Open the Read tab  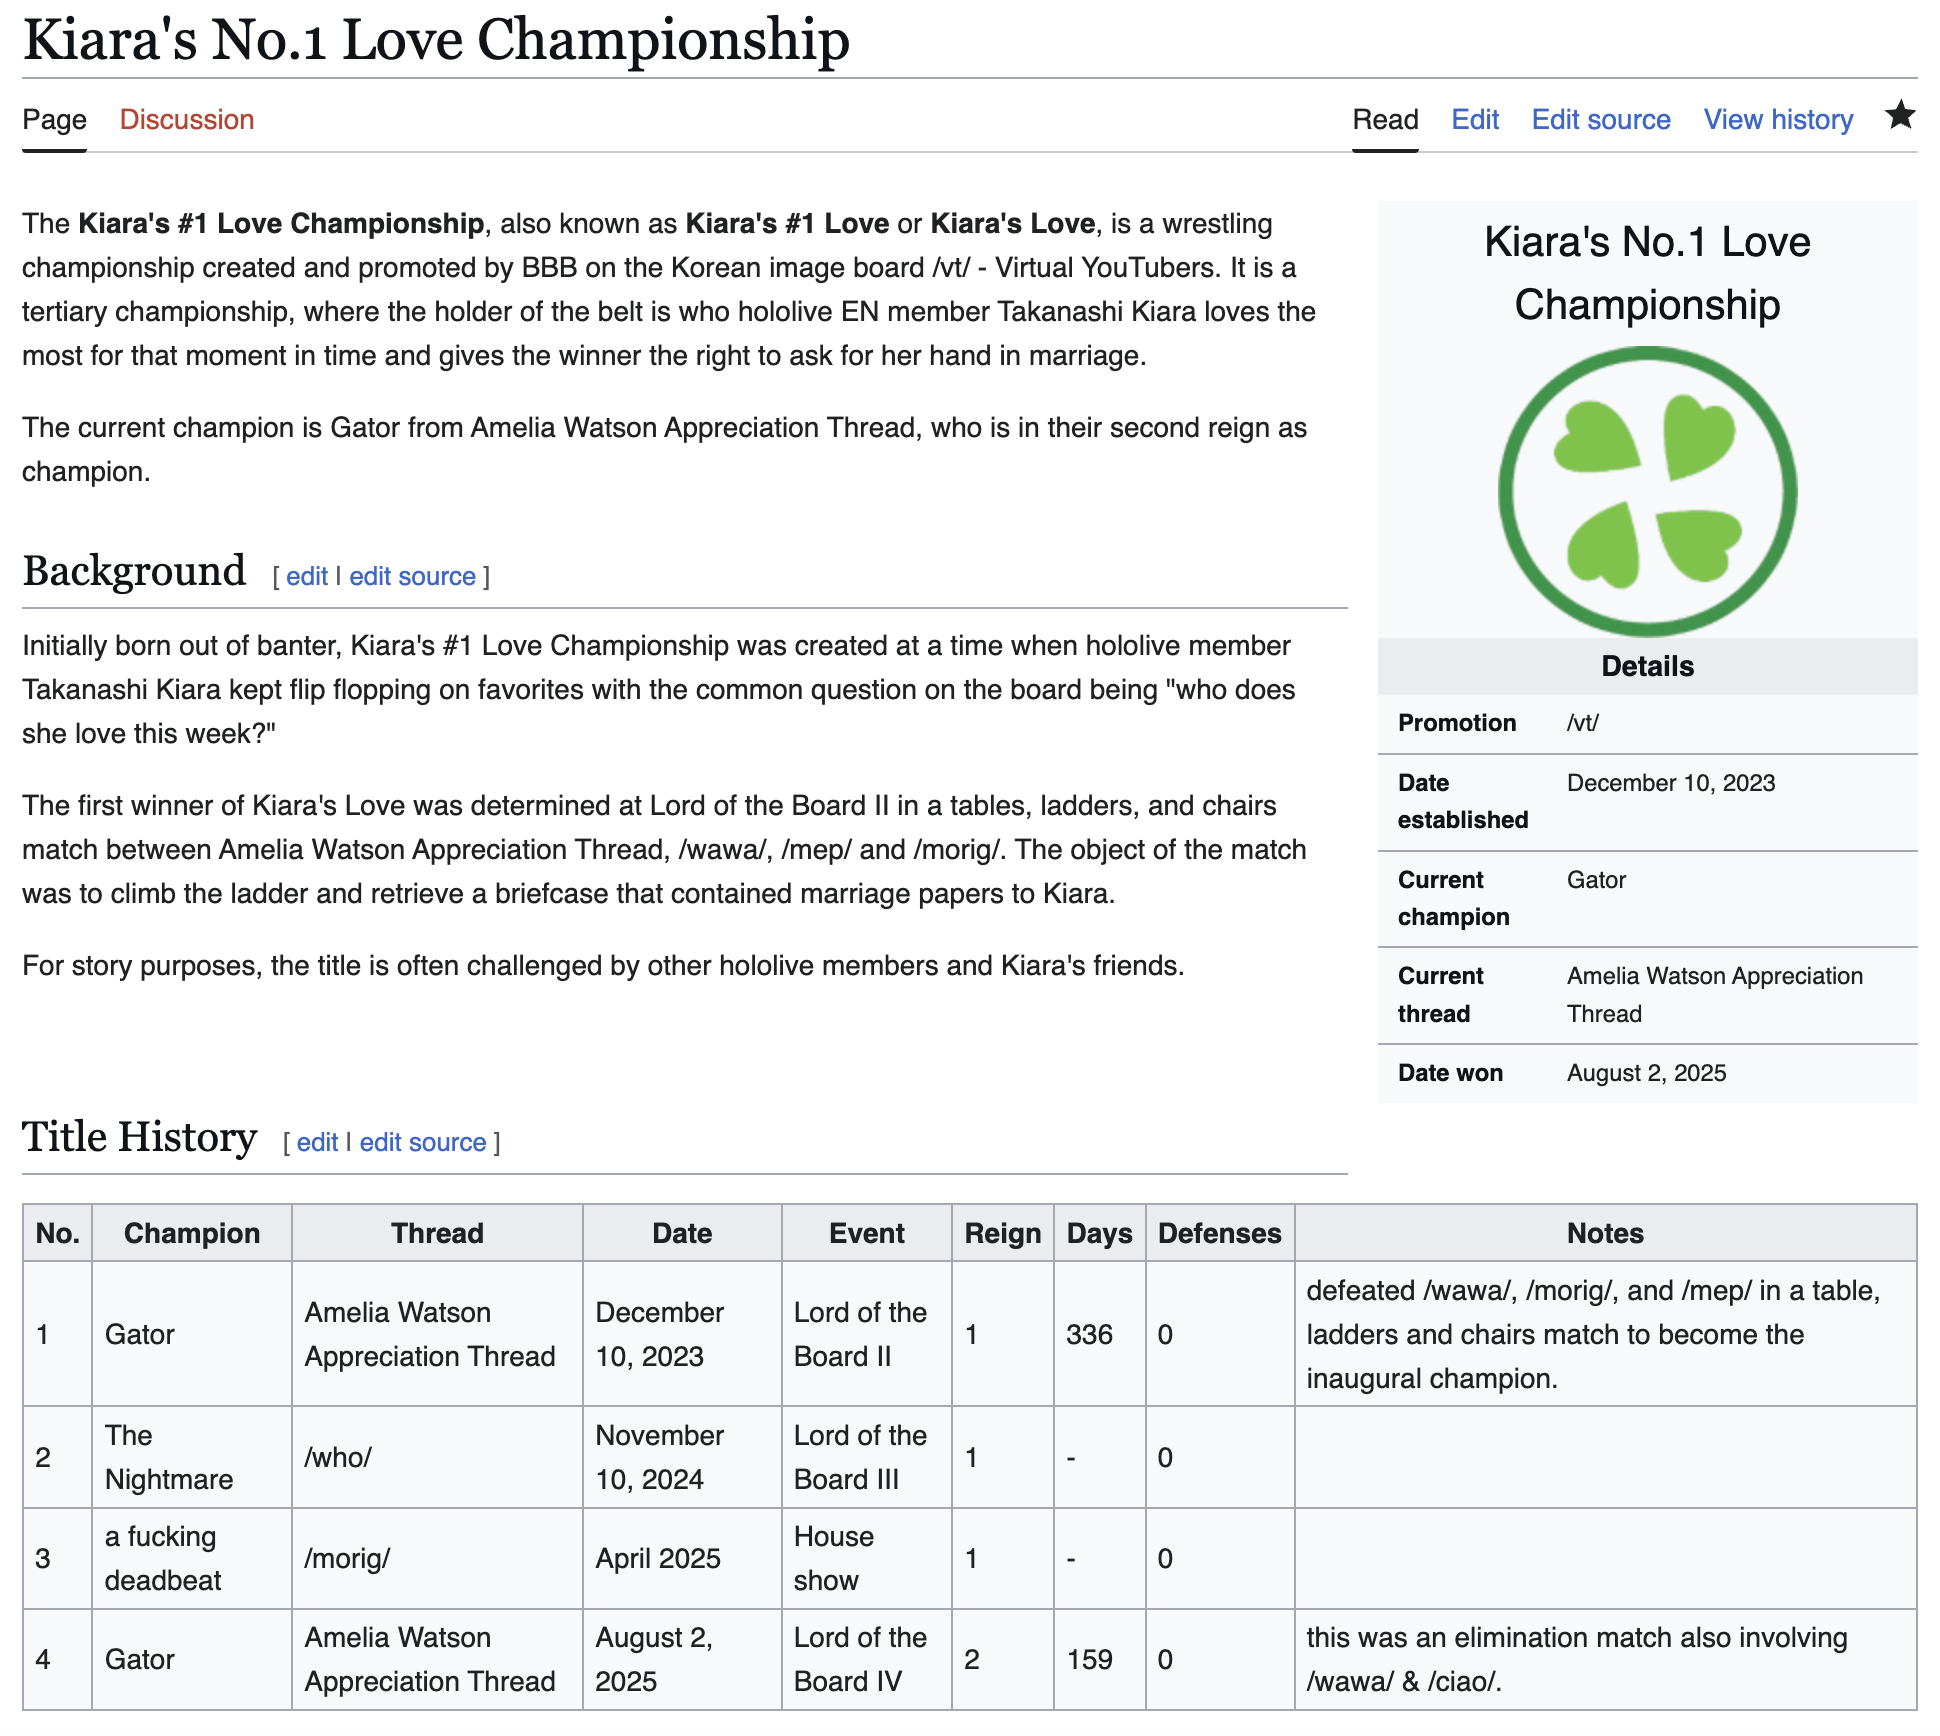point(1385,120)
